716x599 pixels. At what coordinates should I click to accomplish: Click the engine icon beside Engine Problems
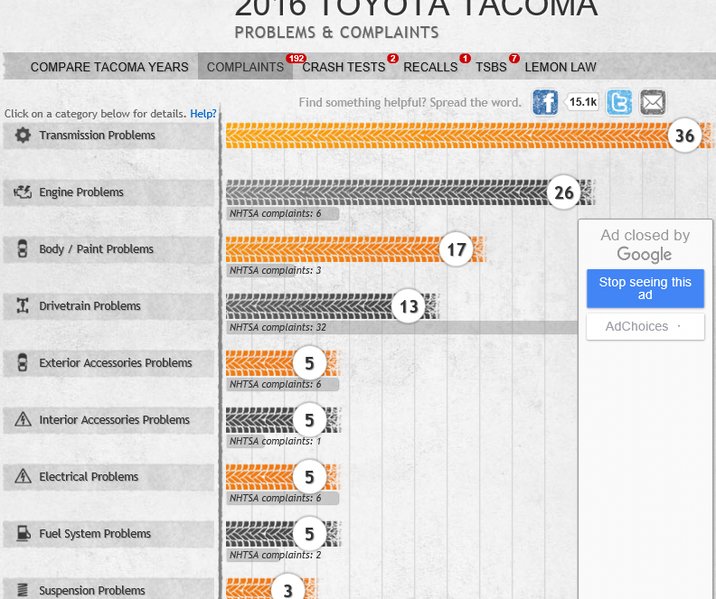point(22,192)
